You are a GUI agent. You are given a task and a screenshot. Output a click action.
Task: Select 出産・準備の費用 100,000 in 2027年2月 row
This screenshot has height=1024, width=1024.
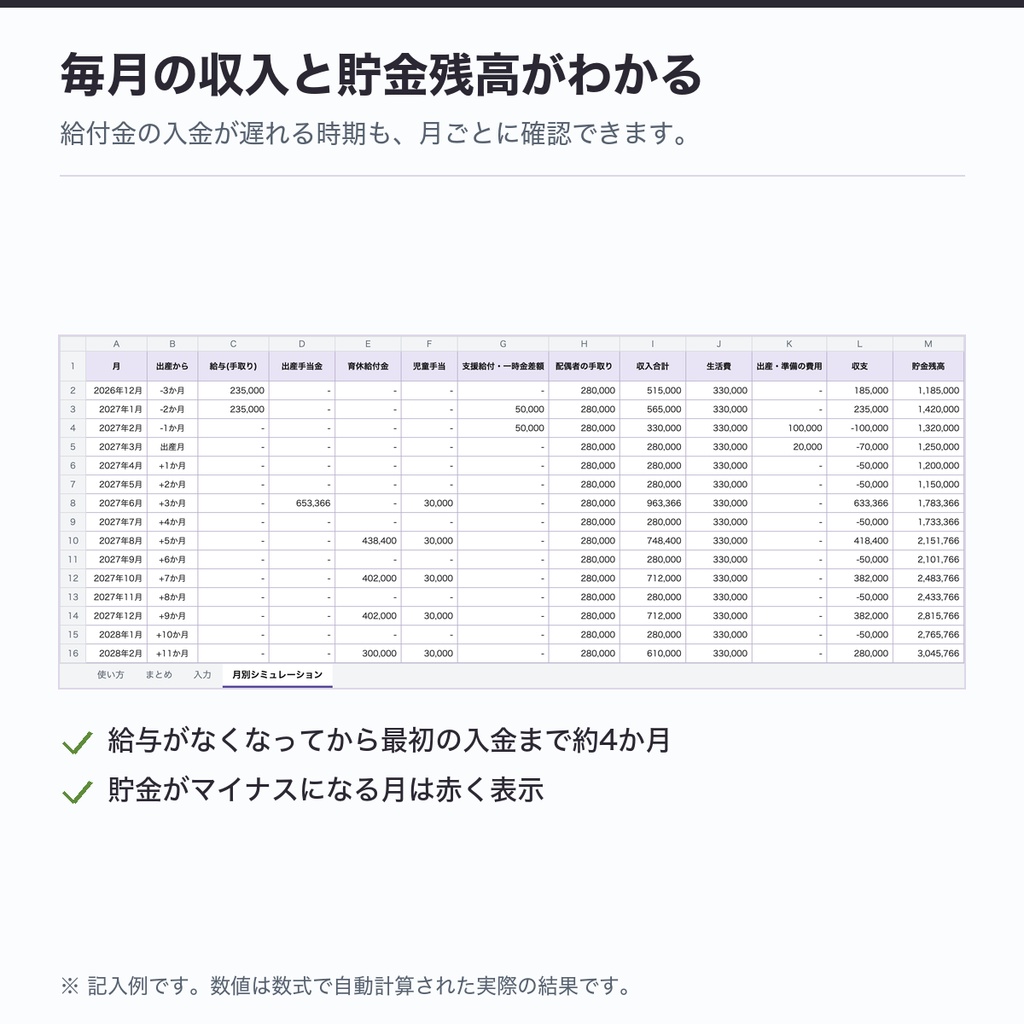(789, 428)
